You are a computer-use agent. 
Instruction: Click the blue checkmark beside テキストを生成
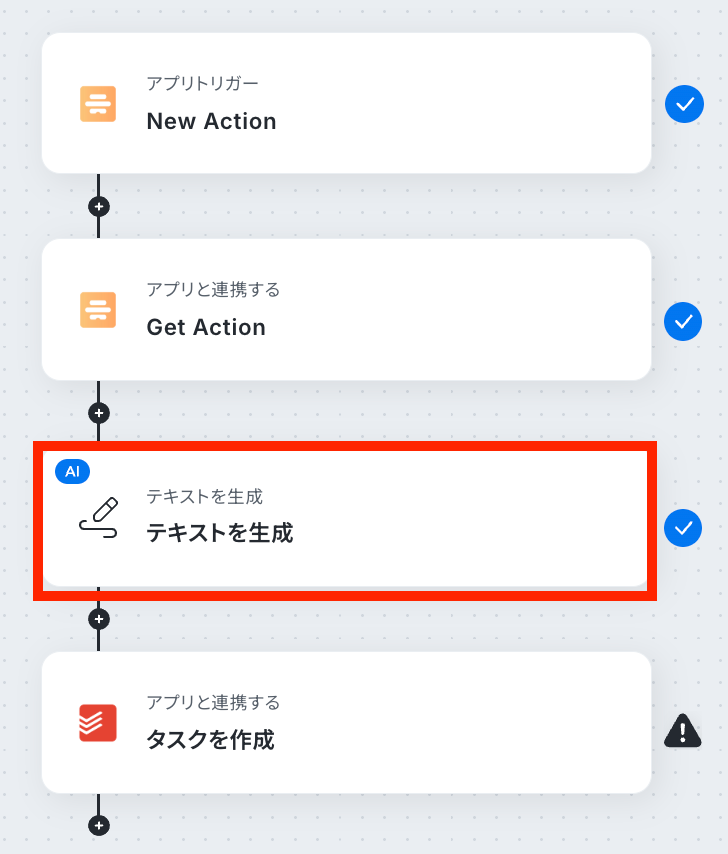click(x=683, y=528)
